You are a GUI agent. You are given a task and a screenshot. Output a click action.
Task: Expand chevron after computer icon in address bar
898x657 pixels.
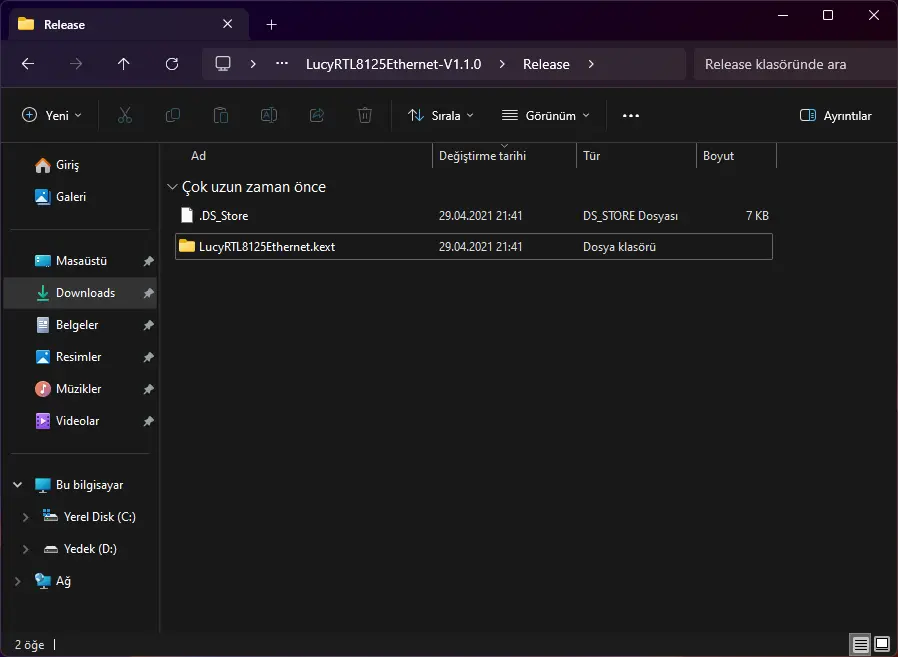(253, 64)
